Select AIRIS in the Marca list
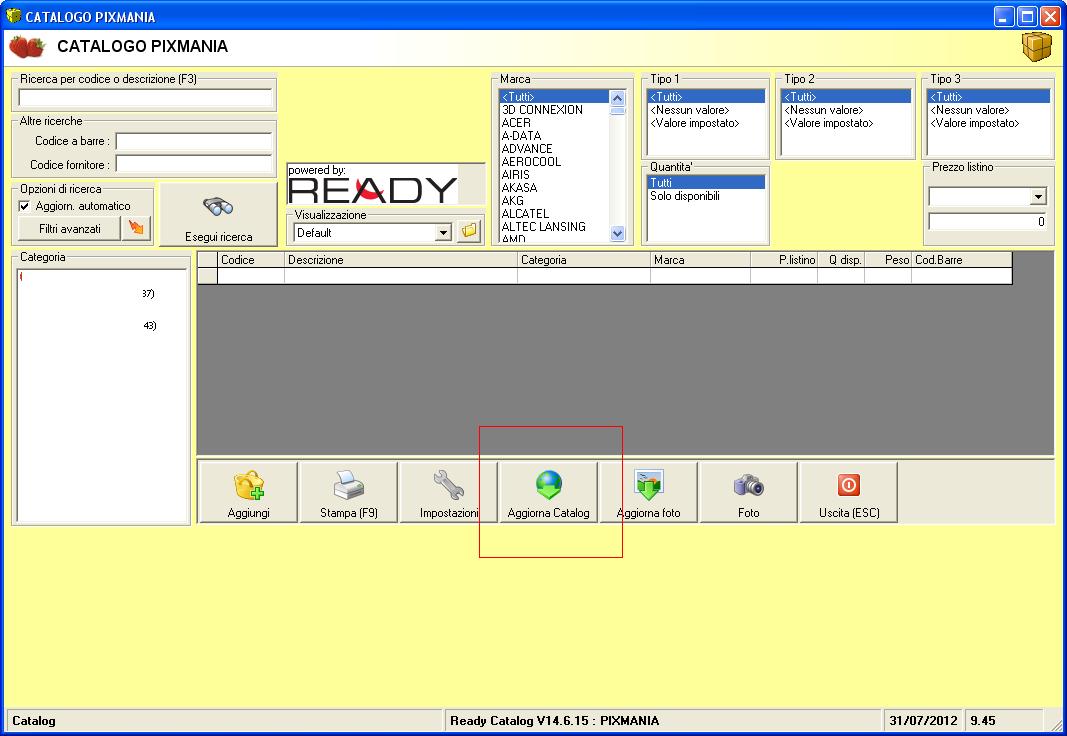This screenshot has width=1067, height=736. click(554, 174)
